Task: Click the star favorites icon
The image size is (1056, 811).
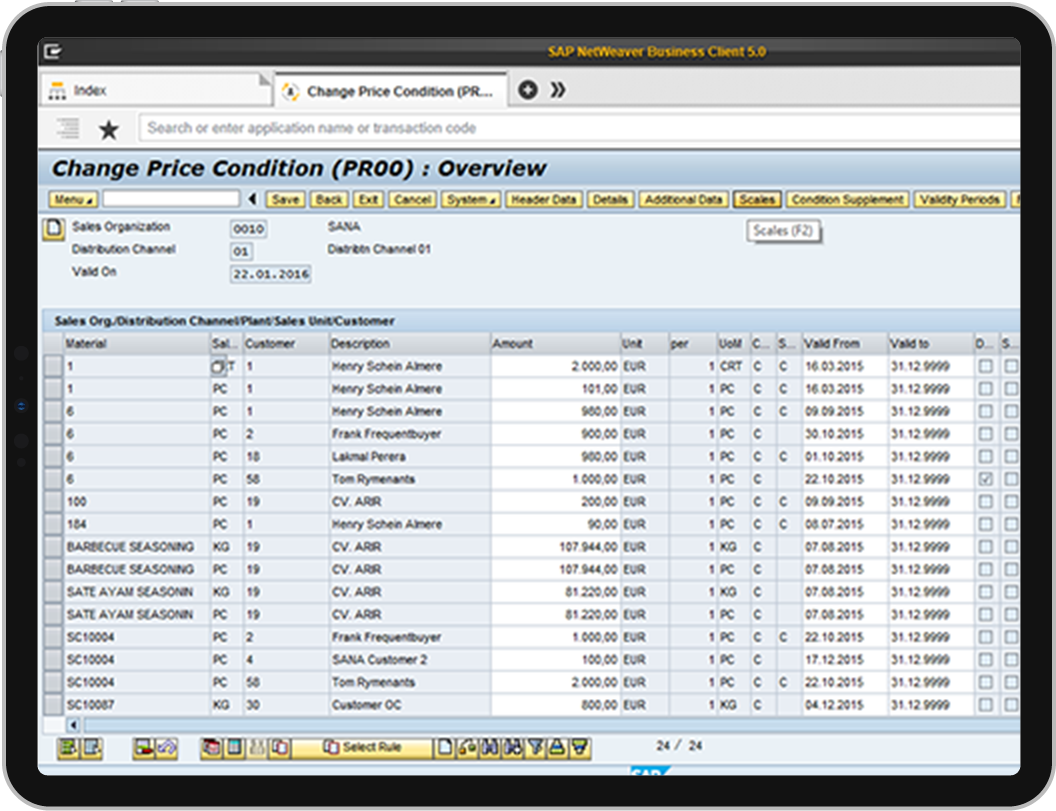Action: pos(108,129)
